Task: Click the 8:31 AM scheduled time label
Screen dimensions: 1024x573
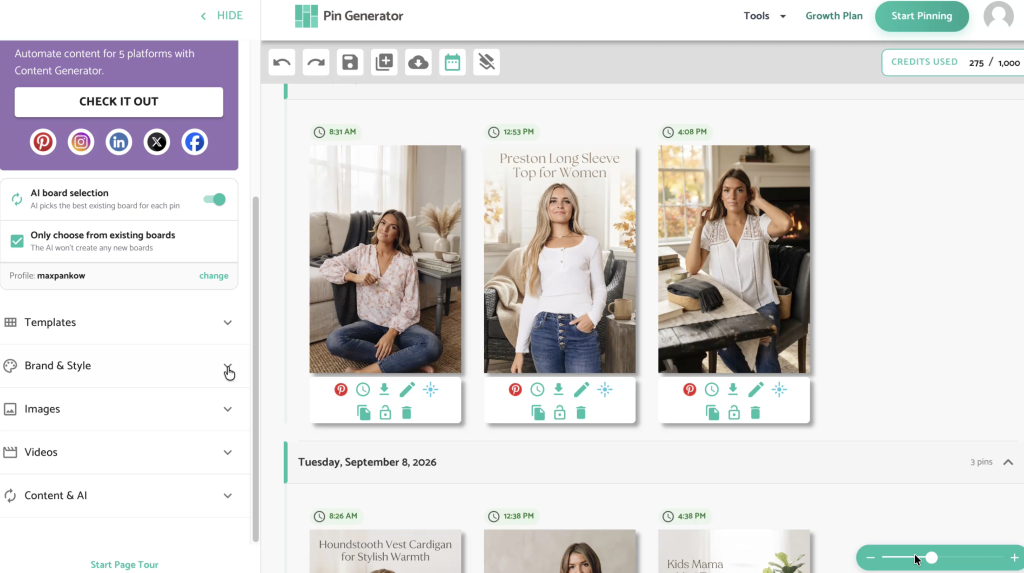Action: coord(335,132)
